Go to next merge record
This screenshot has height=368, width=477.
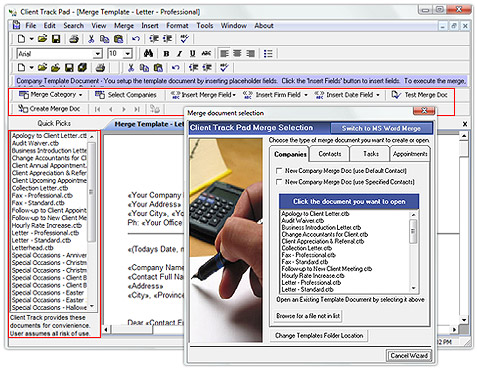click(124, 109)
